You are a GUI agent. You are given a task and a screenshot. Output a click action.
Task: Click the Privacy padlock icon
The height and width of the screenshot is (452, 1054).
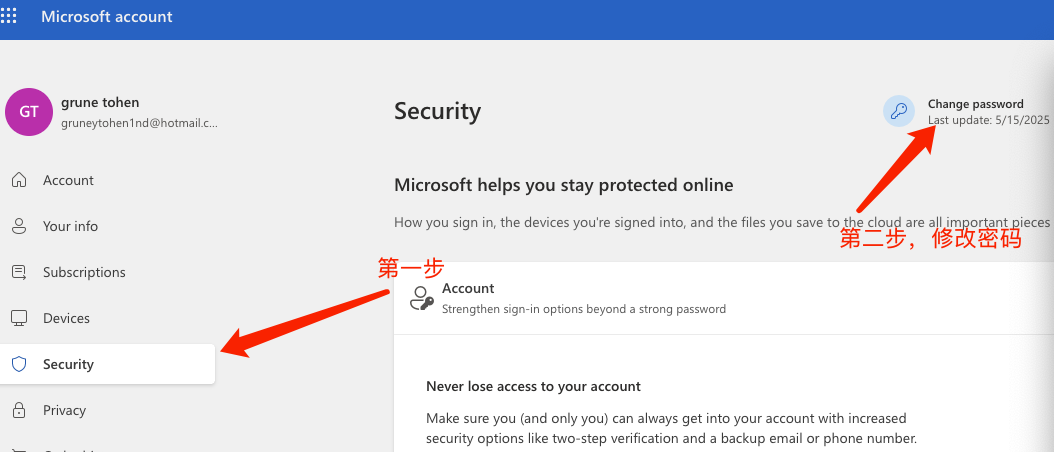[x=18, y=410]
